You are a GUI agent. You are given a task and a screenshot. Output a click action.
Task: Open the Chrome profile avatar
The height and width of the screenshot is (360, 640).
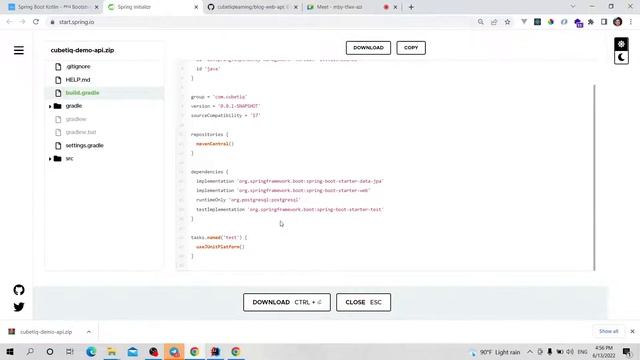point(618,22)
